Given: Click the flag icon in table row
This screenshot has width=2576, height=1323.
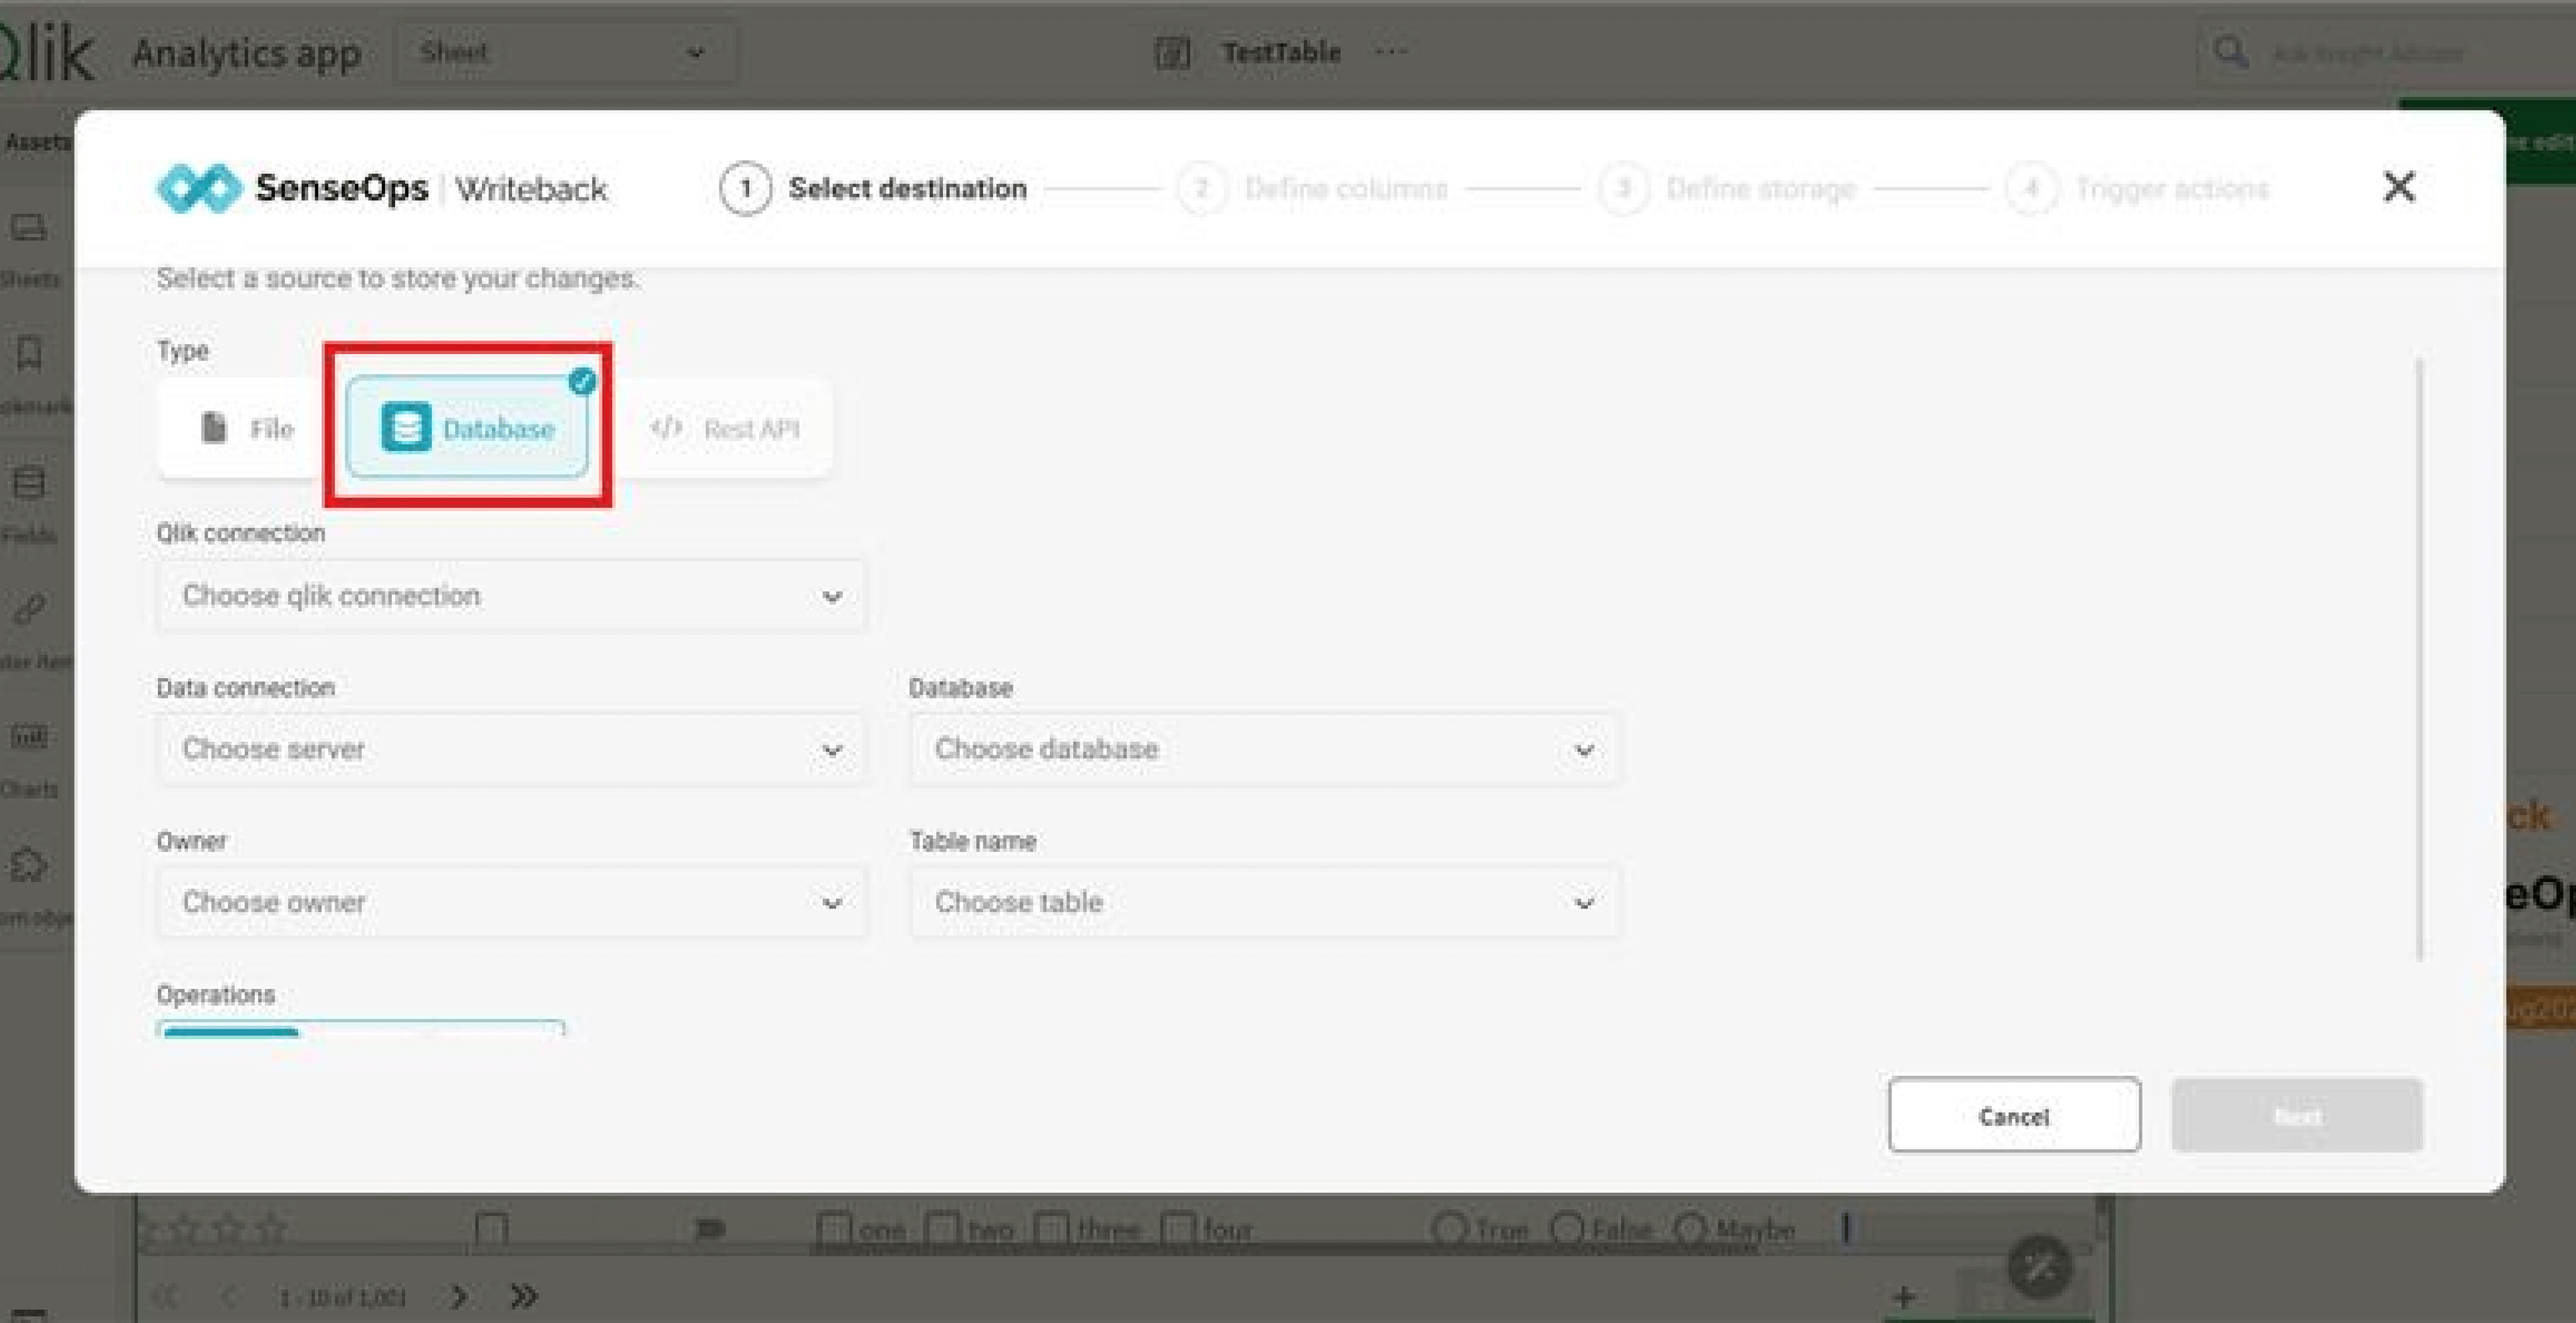Looking at the screenshot, I should pos(709,1228).
